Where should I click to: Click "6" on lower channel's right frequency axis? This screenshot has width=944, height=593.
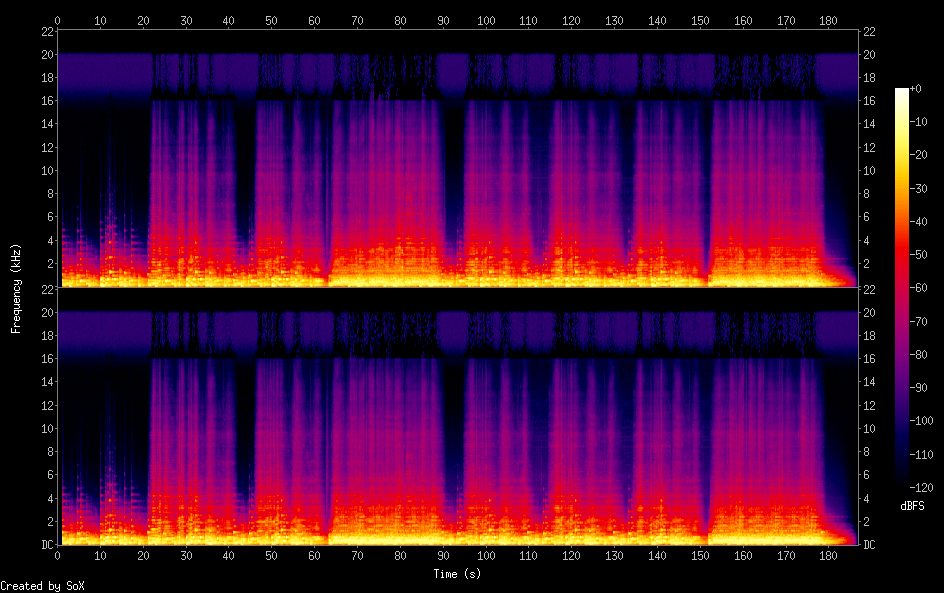[x=866, y=475]
